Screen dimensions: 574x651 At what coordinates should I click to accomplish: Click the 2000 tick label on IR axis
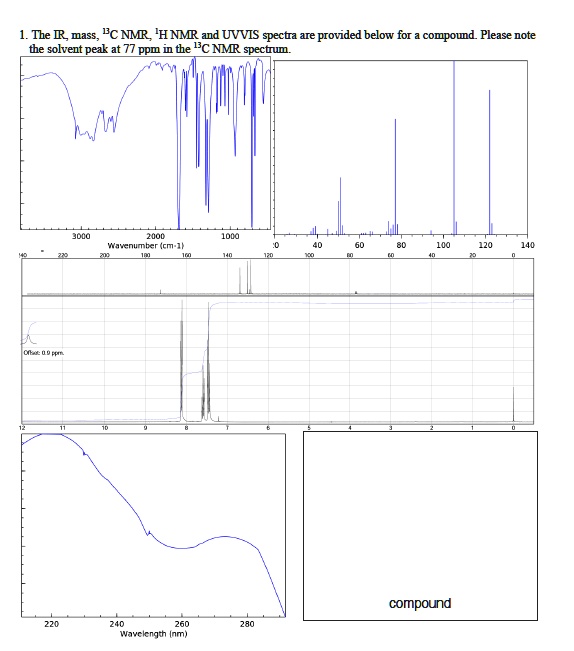coord(156,236)
